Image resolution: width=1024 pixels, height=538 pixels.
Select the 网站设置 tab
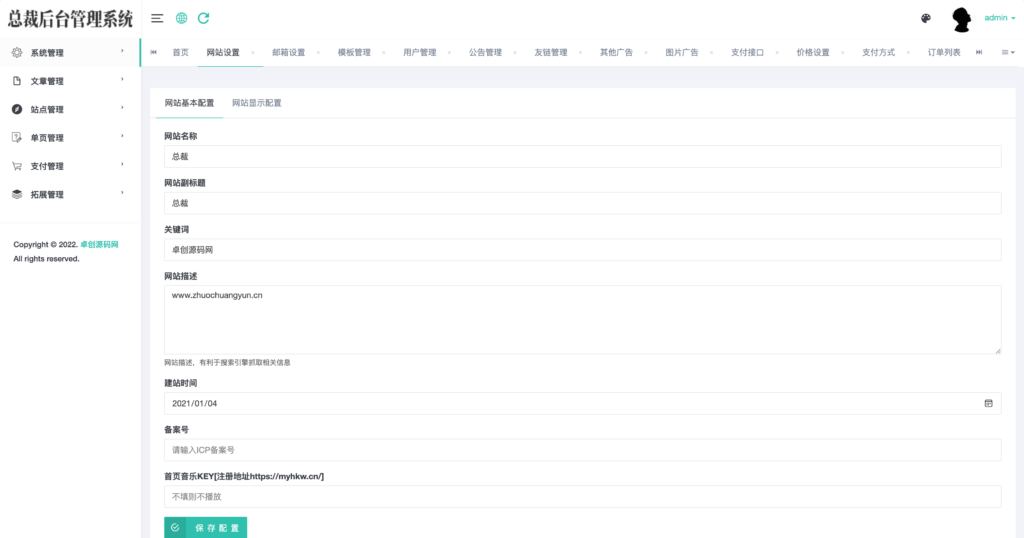pos(223,52)
